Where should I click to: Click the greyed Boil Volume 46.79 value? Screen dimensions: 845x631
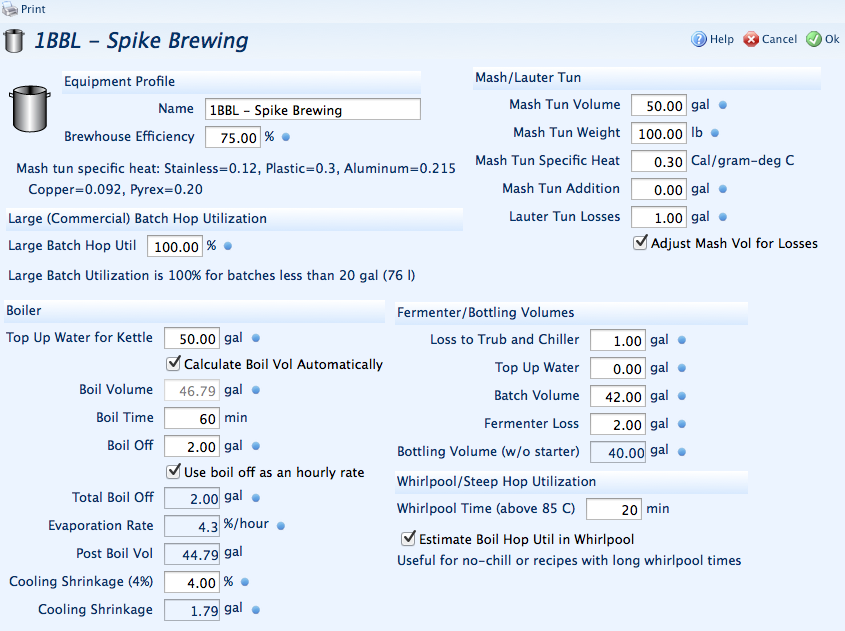[x=192, y=390]
